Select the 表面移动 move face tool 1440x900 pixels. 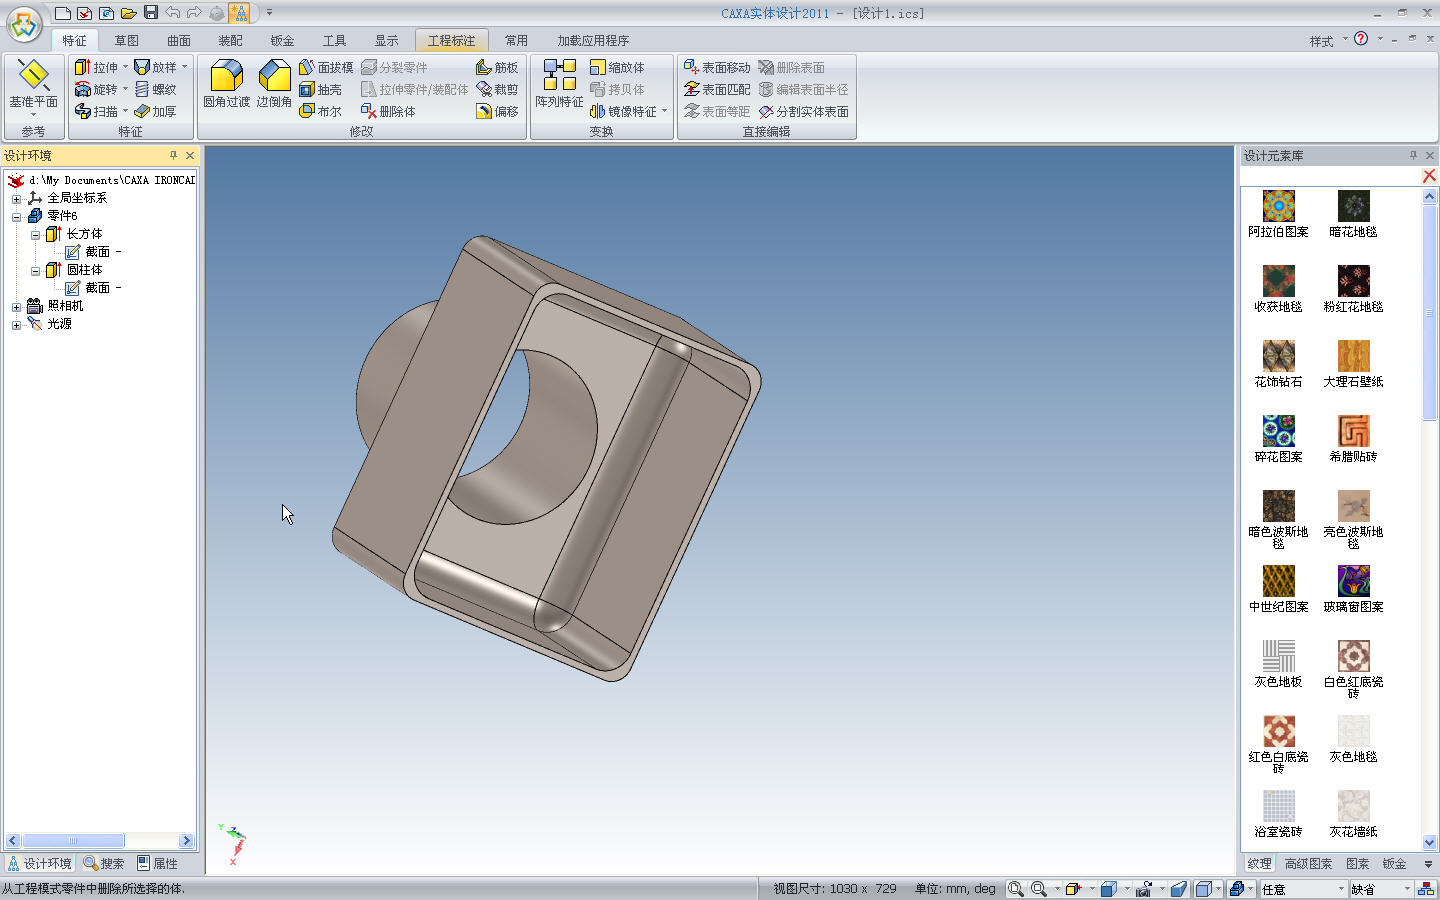[716, 67]
